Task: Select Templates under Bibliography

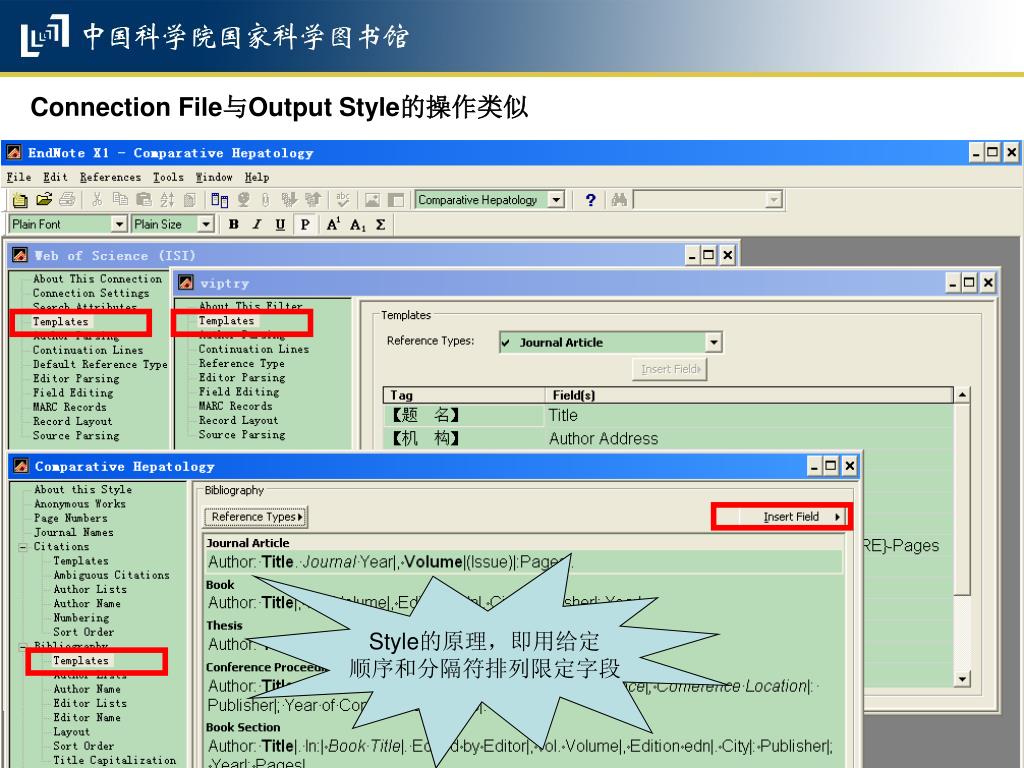Action: 81,660
